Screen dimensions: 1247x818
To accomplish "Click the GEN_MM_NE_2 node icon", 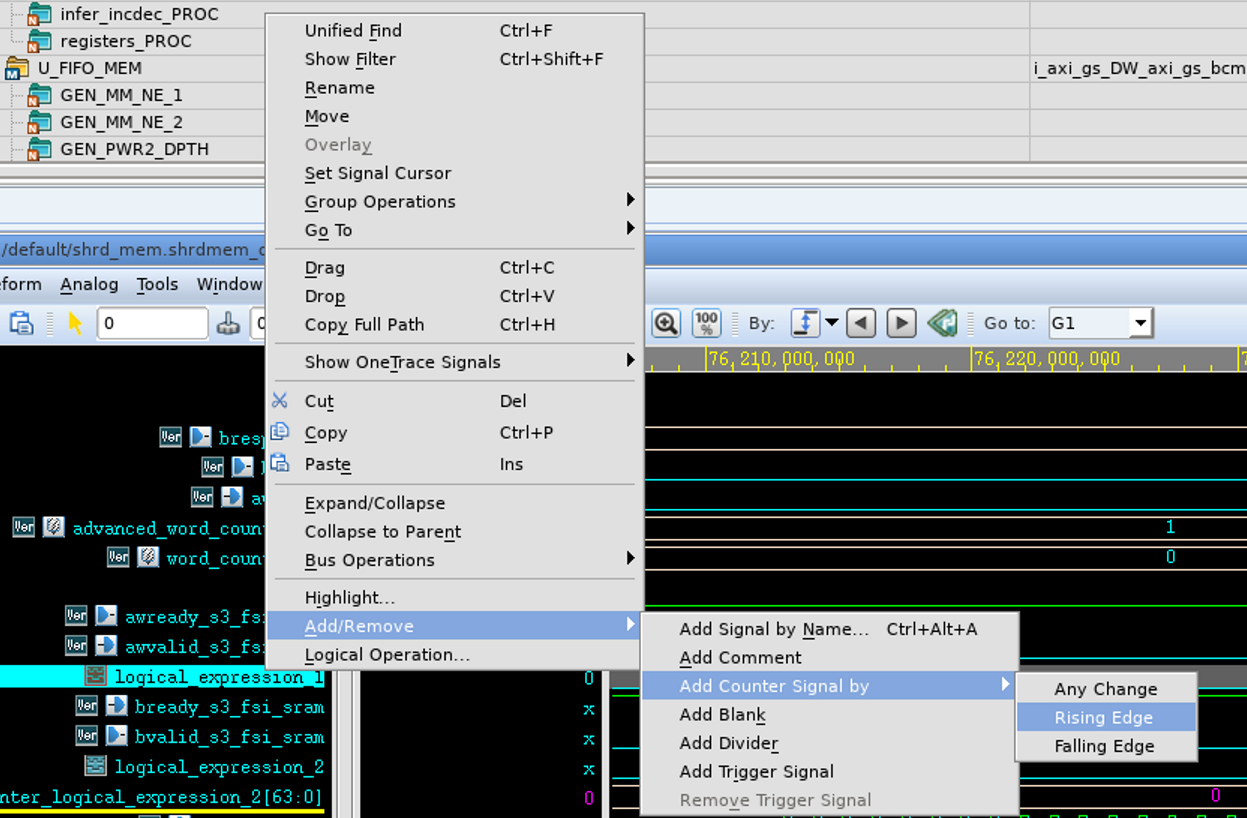I will 39,122.
